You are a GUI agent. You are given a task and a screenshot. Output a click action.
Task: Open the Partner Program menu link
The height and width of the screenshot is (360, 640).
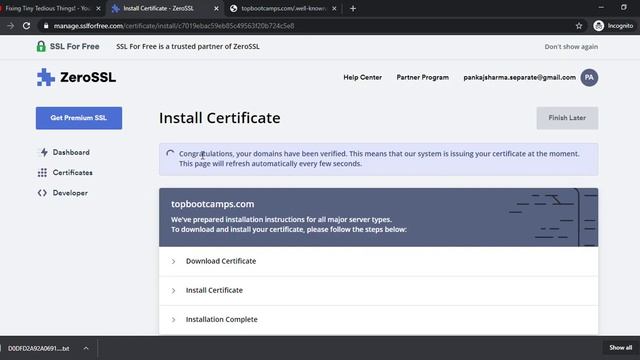click(422, 77)
